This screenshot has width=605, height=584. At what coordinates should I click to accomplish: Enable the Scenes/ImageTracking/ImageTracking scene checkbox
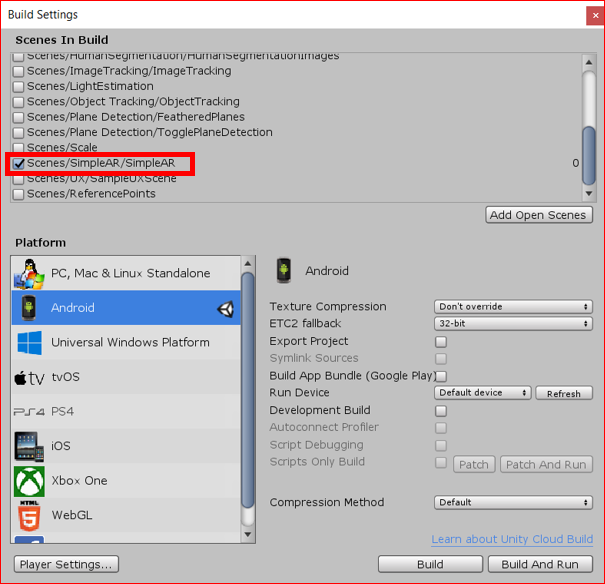coord(18,71)
